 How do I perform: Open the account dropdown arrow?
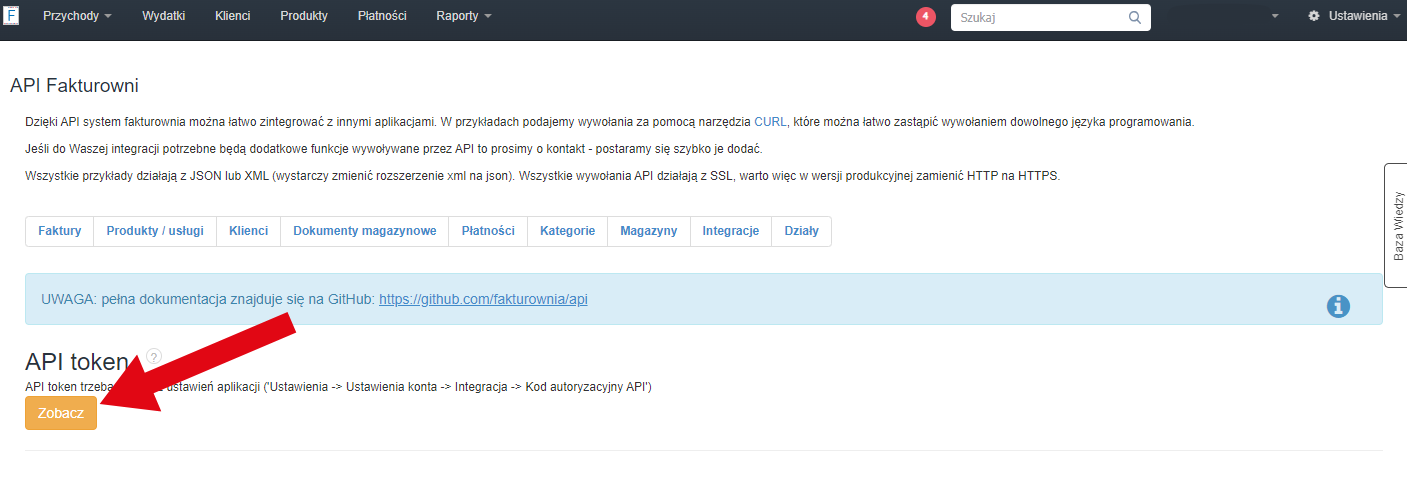coord(1275,17)
